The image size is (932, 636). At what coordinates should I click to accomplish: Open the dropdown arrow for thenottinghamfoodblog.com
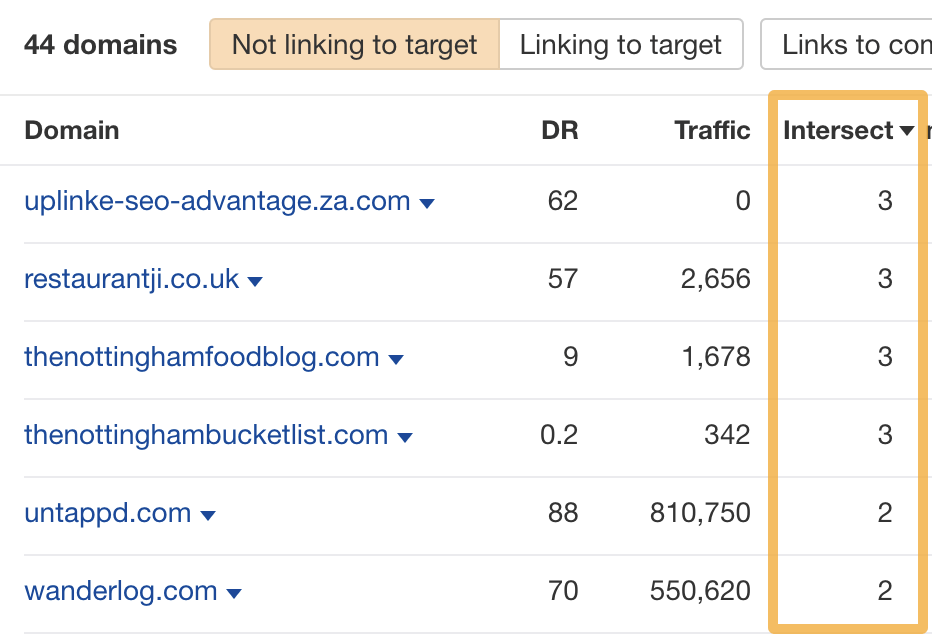(x=394, y=357)
